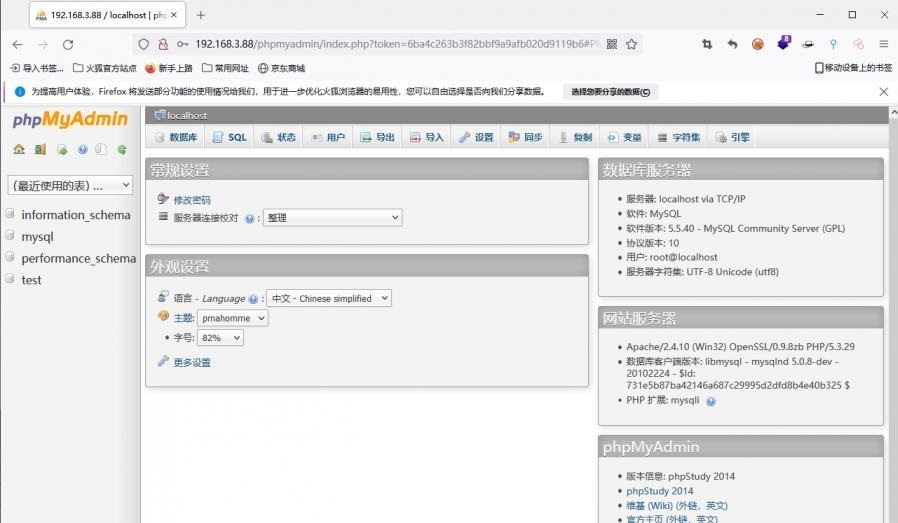Switch to the 导入 tab
The width and height of the screenshot is (898, 523).
click(x=427, y=137)
